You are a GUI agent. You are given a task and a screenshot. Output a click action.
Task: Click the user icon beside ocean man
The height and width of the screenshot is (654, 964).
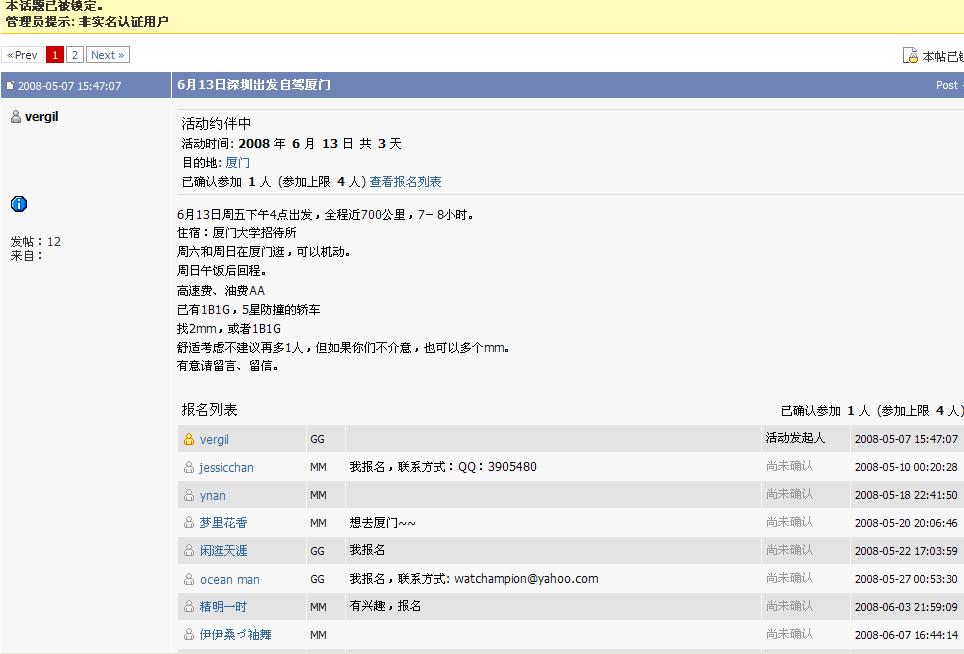189,579
